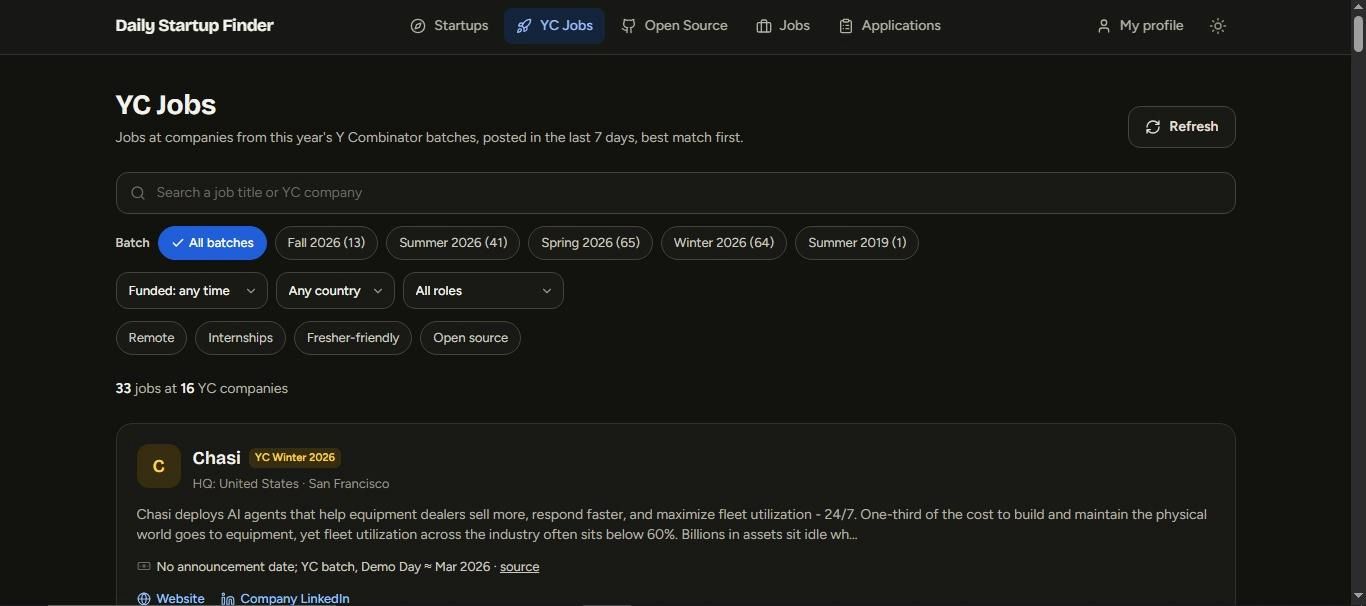Toggle light theme with sun icon

tap(1217, 26)
